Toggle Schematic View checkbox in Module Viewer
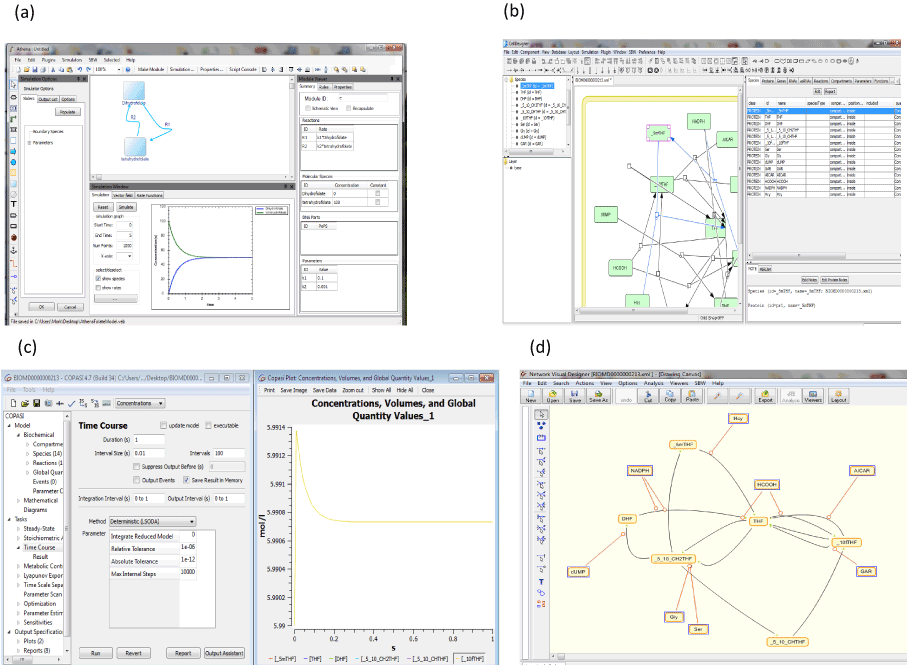The height and width of the screenshot is (665, 907). coord(308,108)
